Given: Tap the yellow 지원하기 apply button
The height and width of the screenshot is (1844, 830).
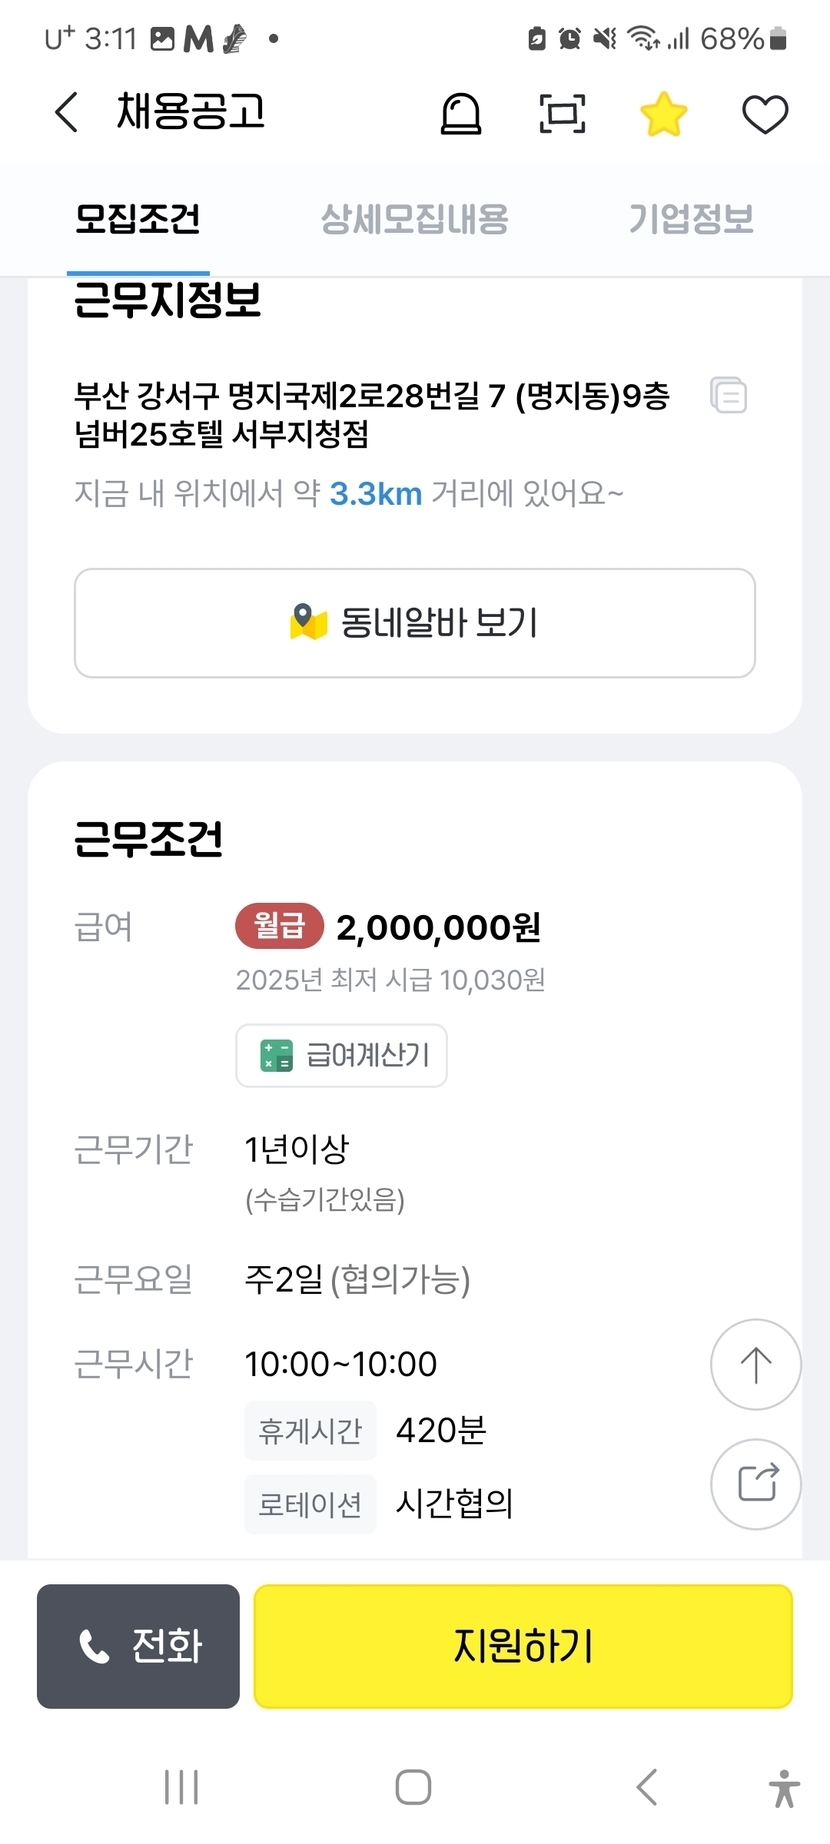Looking at the screenshot, I should coord(523,1646).
